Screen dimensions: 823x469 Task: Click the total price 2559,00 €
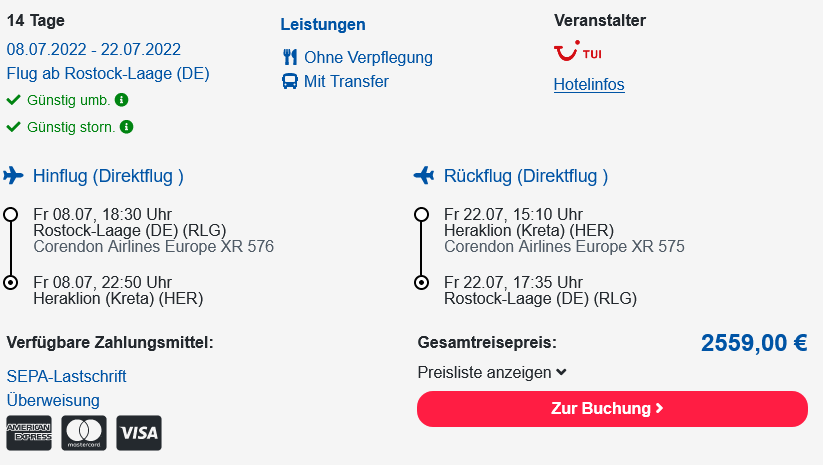[754, 343]
